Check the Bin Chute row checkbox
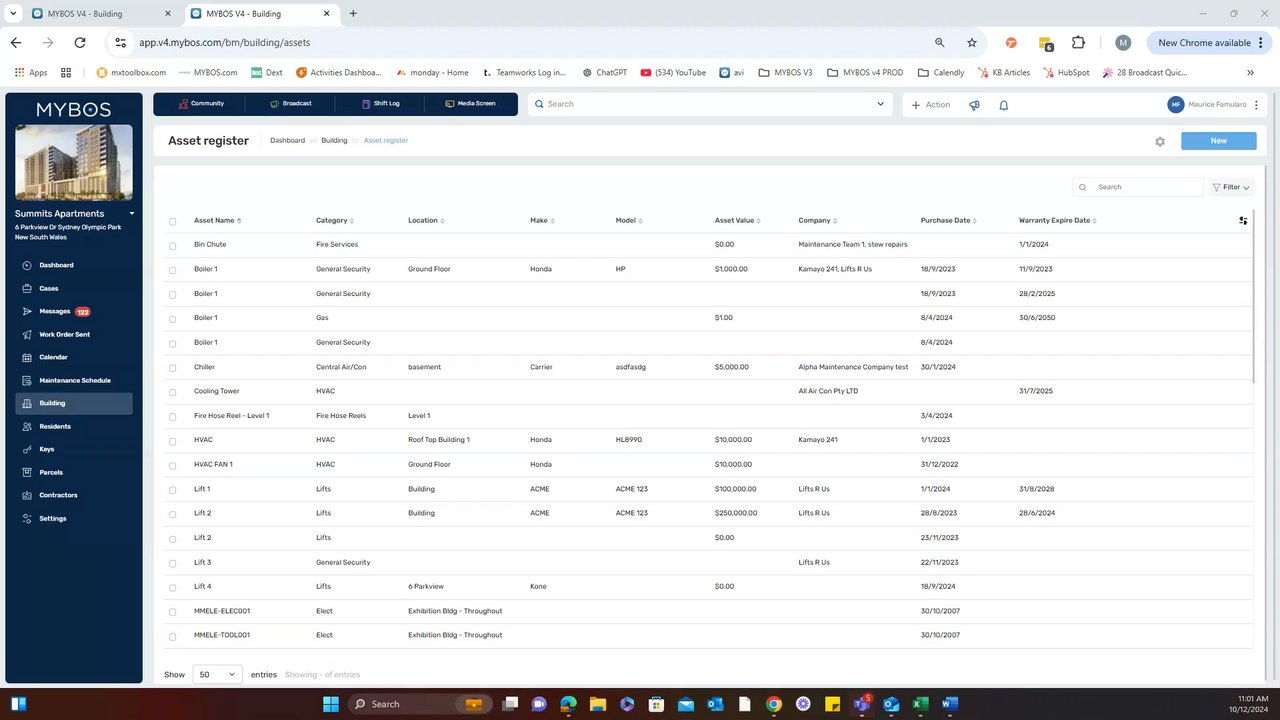The image size is (1280, 720). [x=172, y=245]
